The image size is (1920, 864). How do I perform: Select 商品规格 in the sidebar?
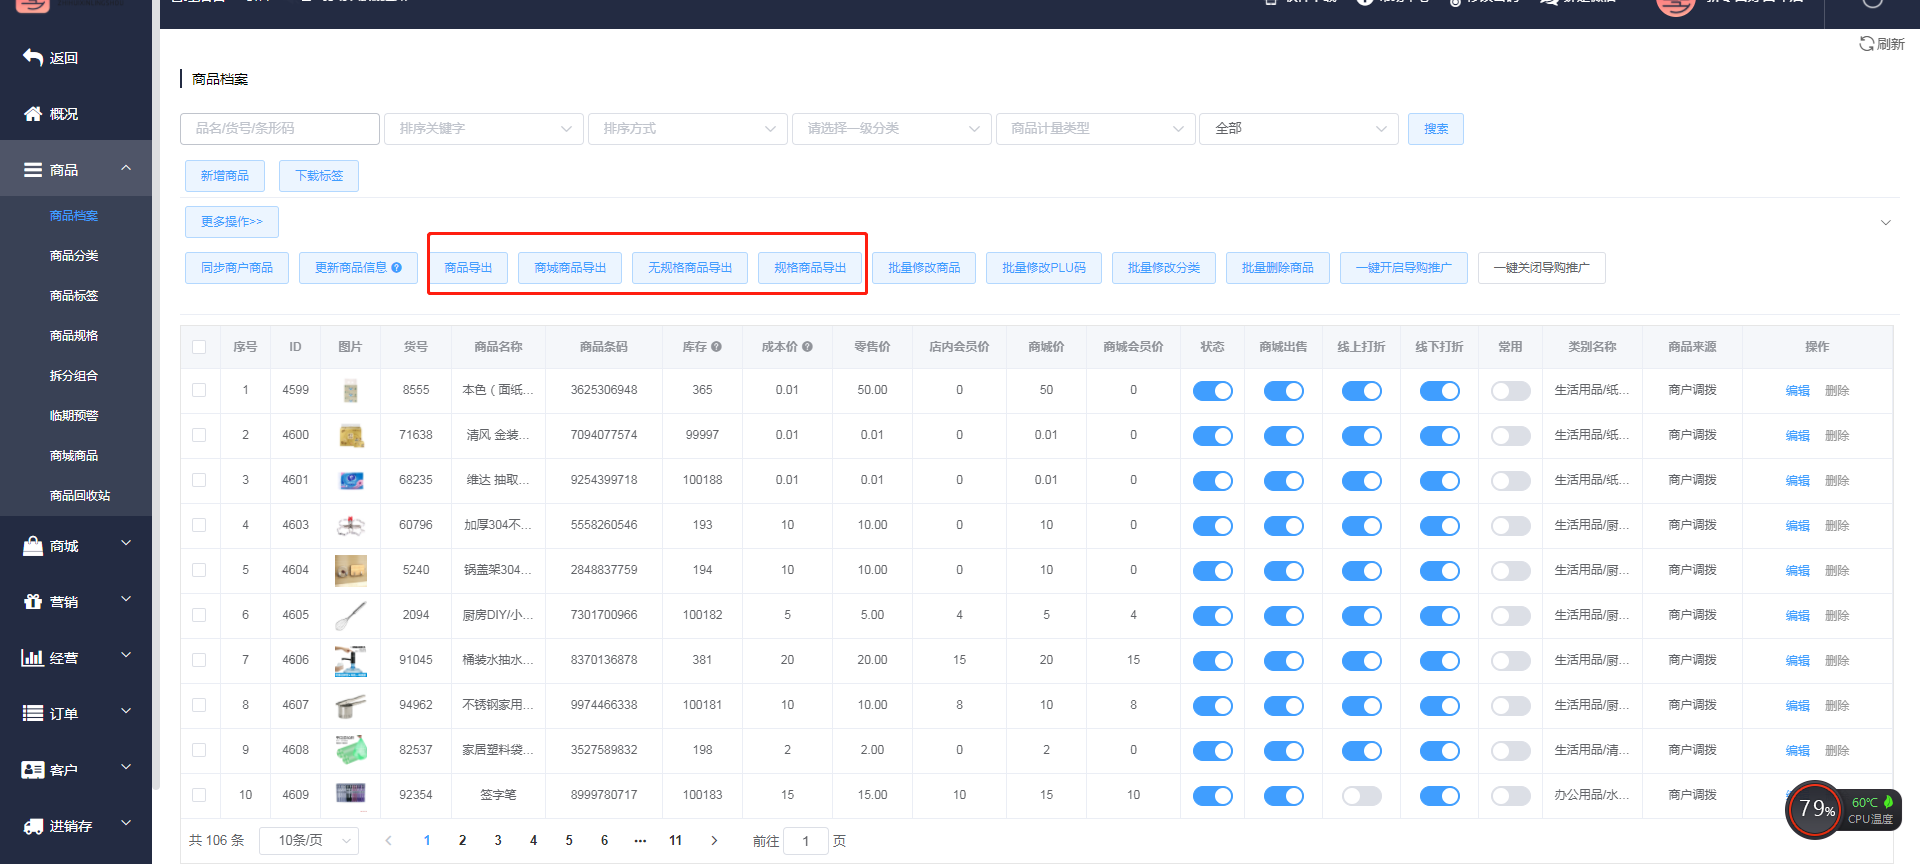74,336
